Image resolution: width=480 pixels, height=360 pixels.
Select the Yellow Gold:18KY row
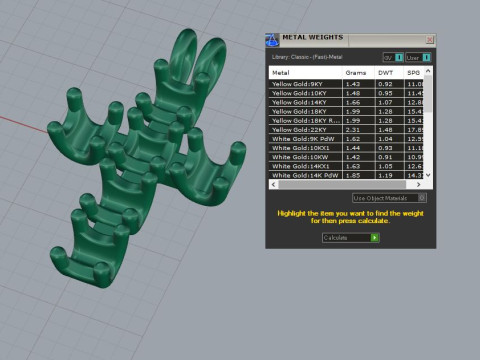tap(346, 111)
